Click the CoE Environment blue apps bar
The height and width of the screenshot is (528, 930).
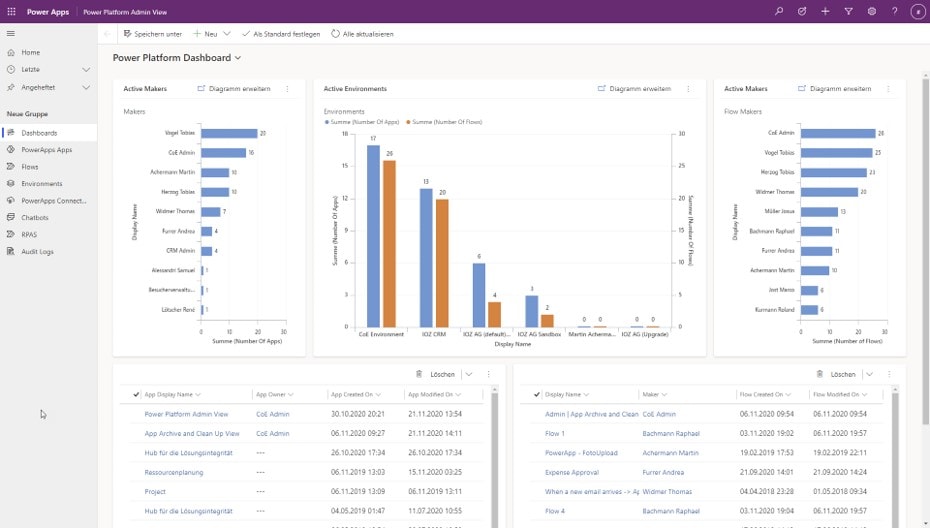click(373, 236)
